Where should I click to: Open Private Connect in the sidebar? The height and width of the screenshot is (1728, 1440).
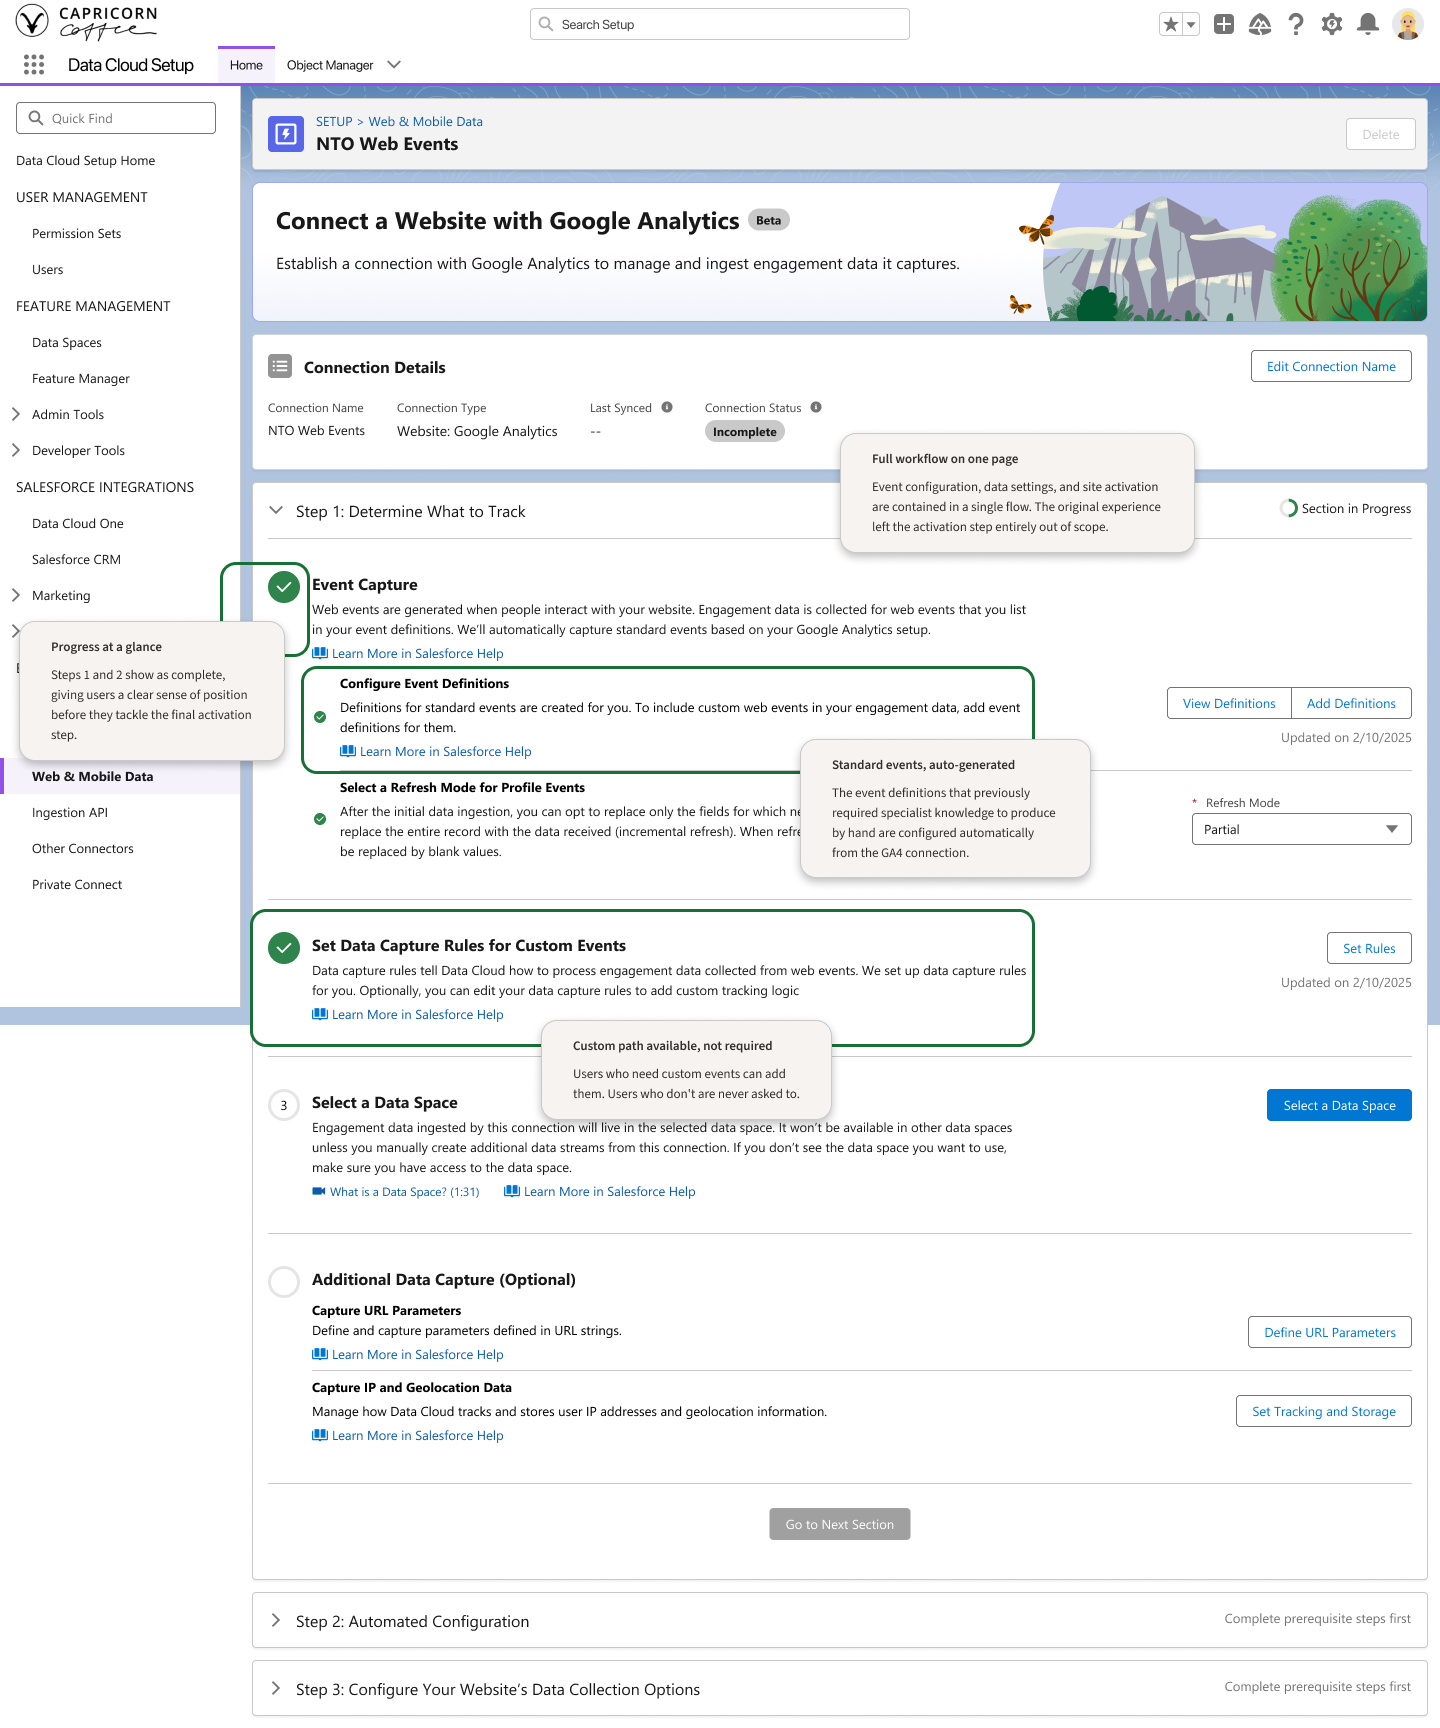pos(77,884)
